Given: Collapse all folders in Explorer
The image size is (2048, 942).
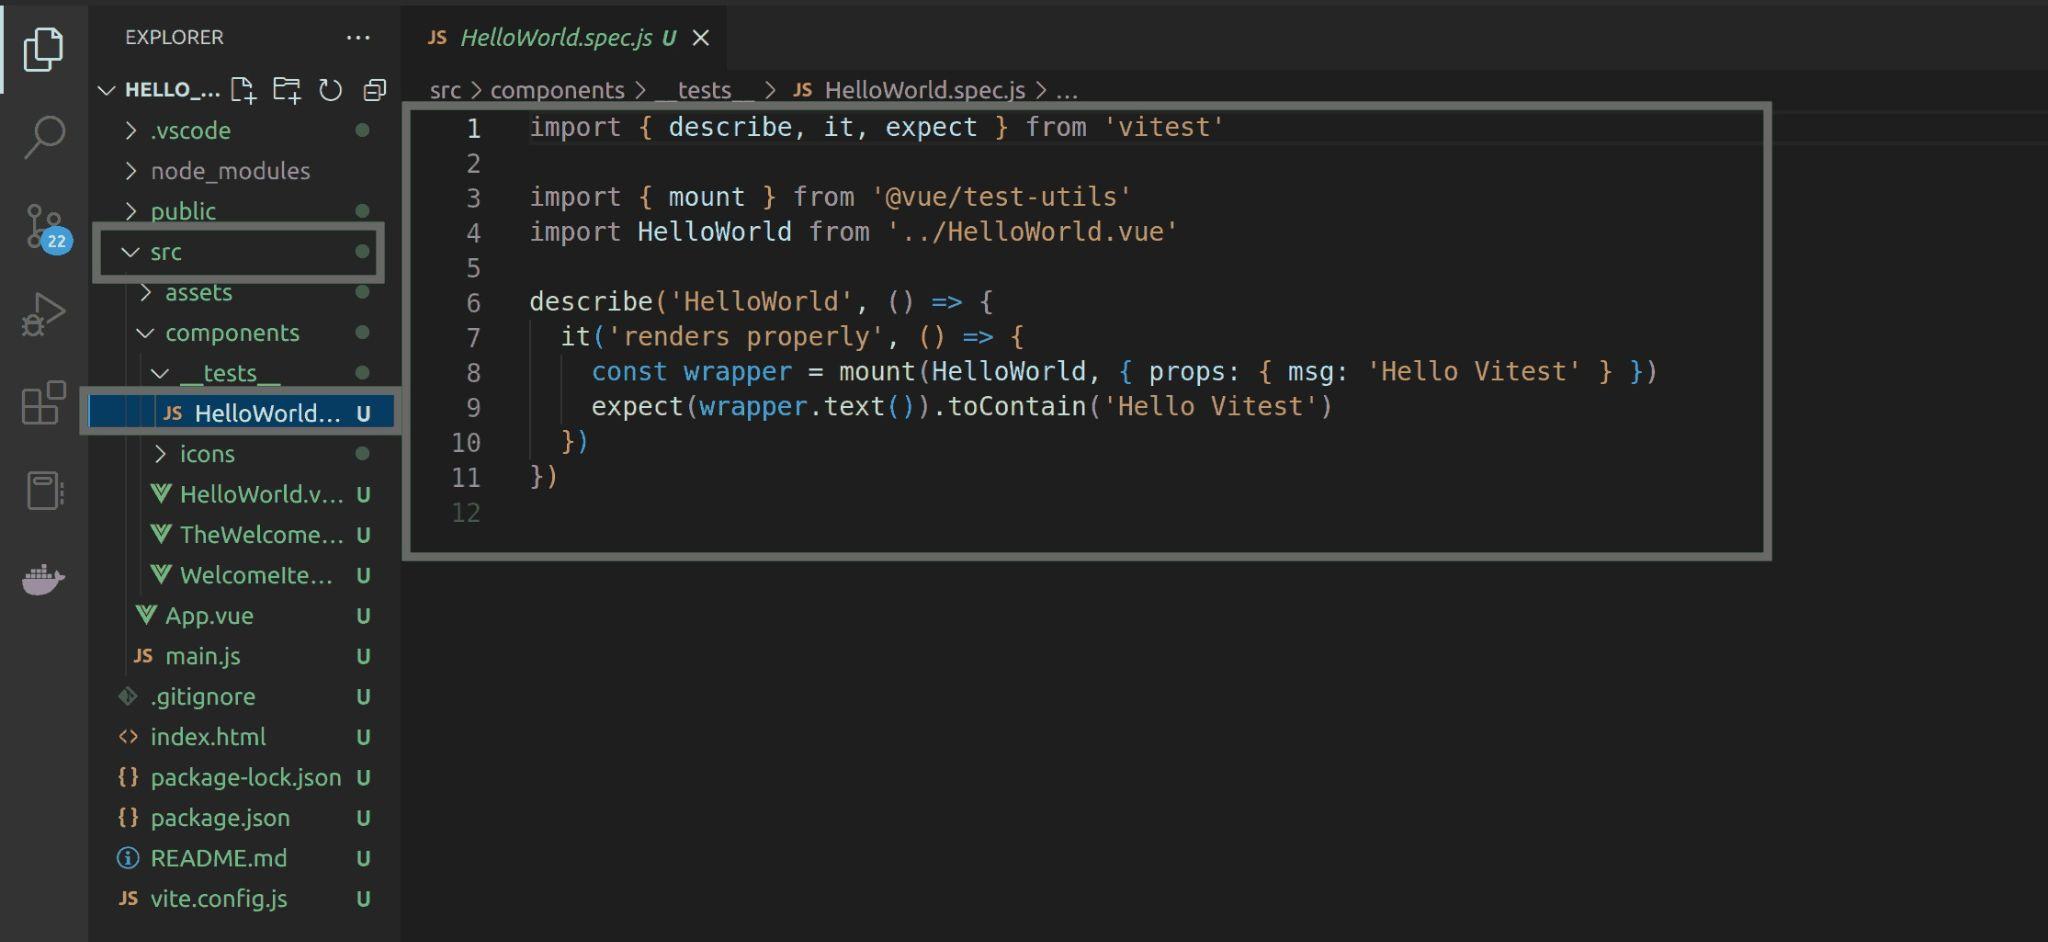Looking at the screenshot, I should [x=374, y=90].
